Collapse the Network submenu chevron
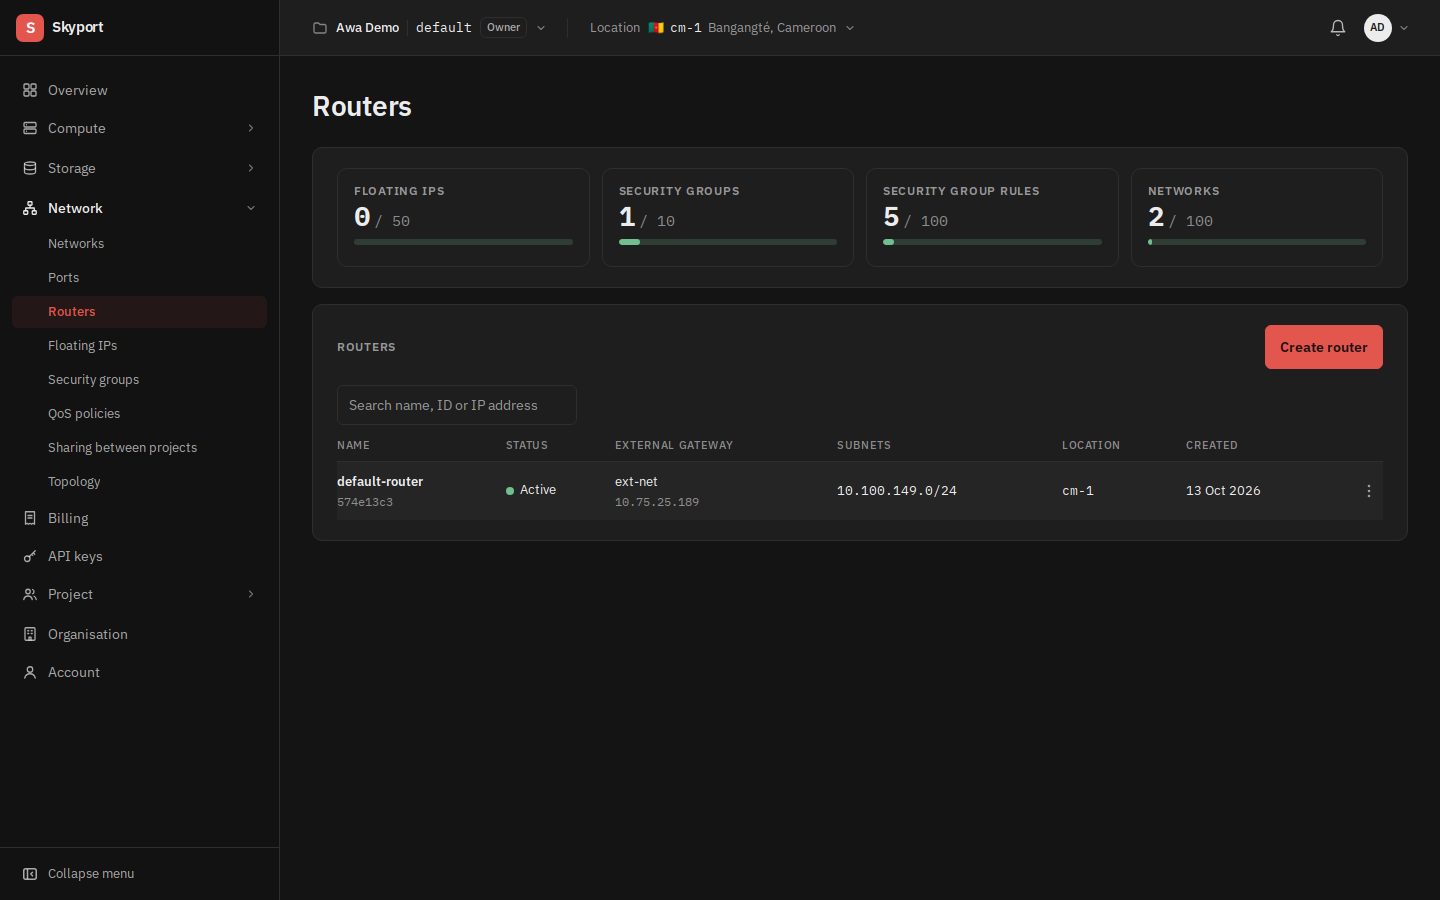 (251, 208)
